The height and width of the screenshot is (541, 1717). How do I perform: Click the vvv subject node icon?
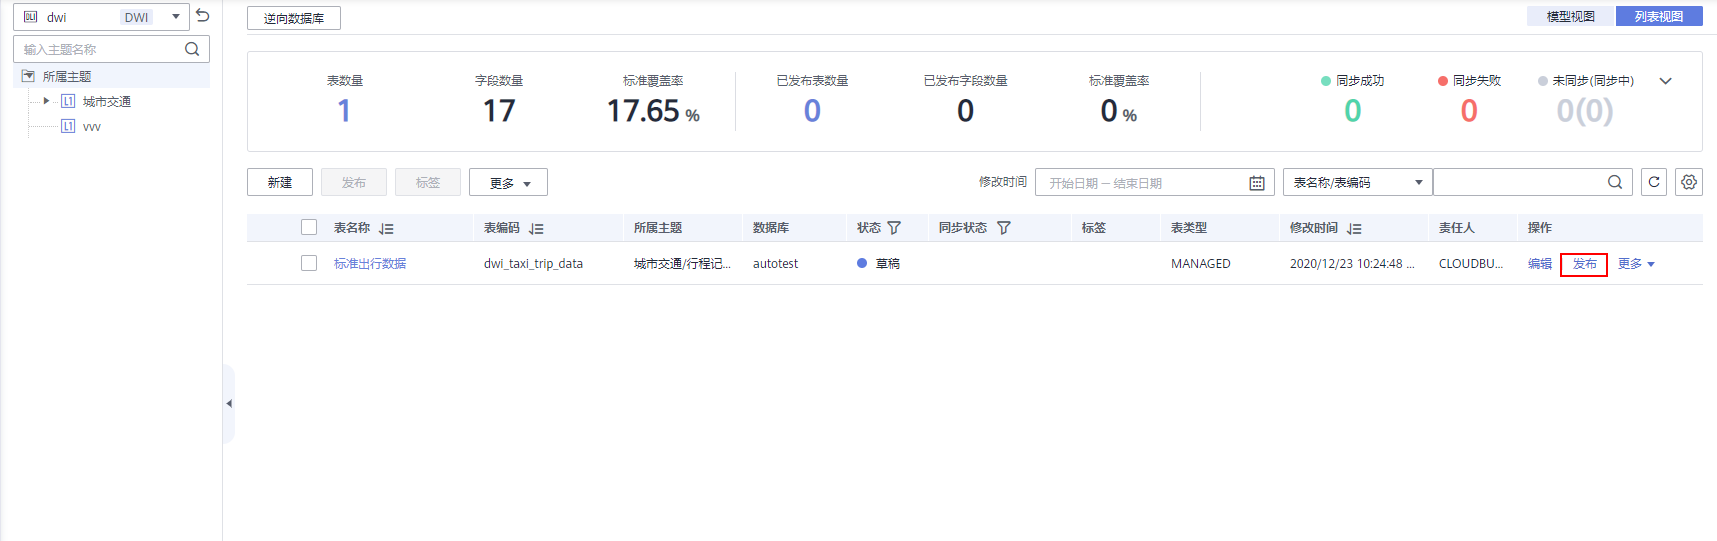pos(68,126)
